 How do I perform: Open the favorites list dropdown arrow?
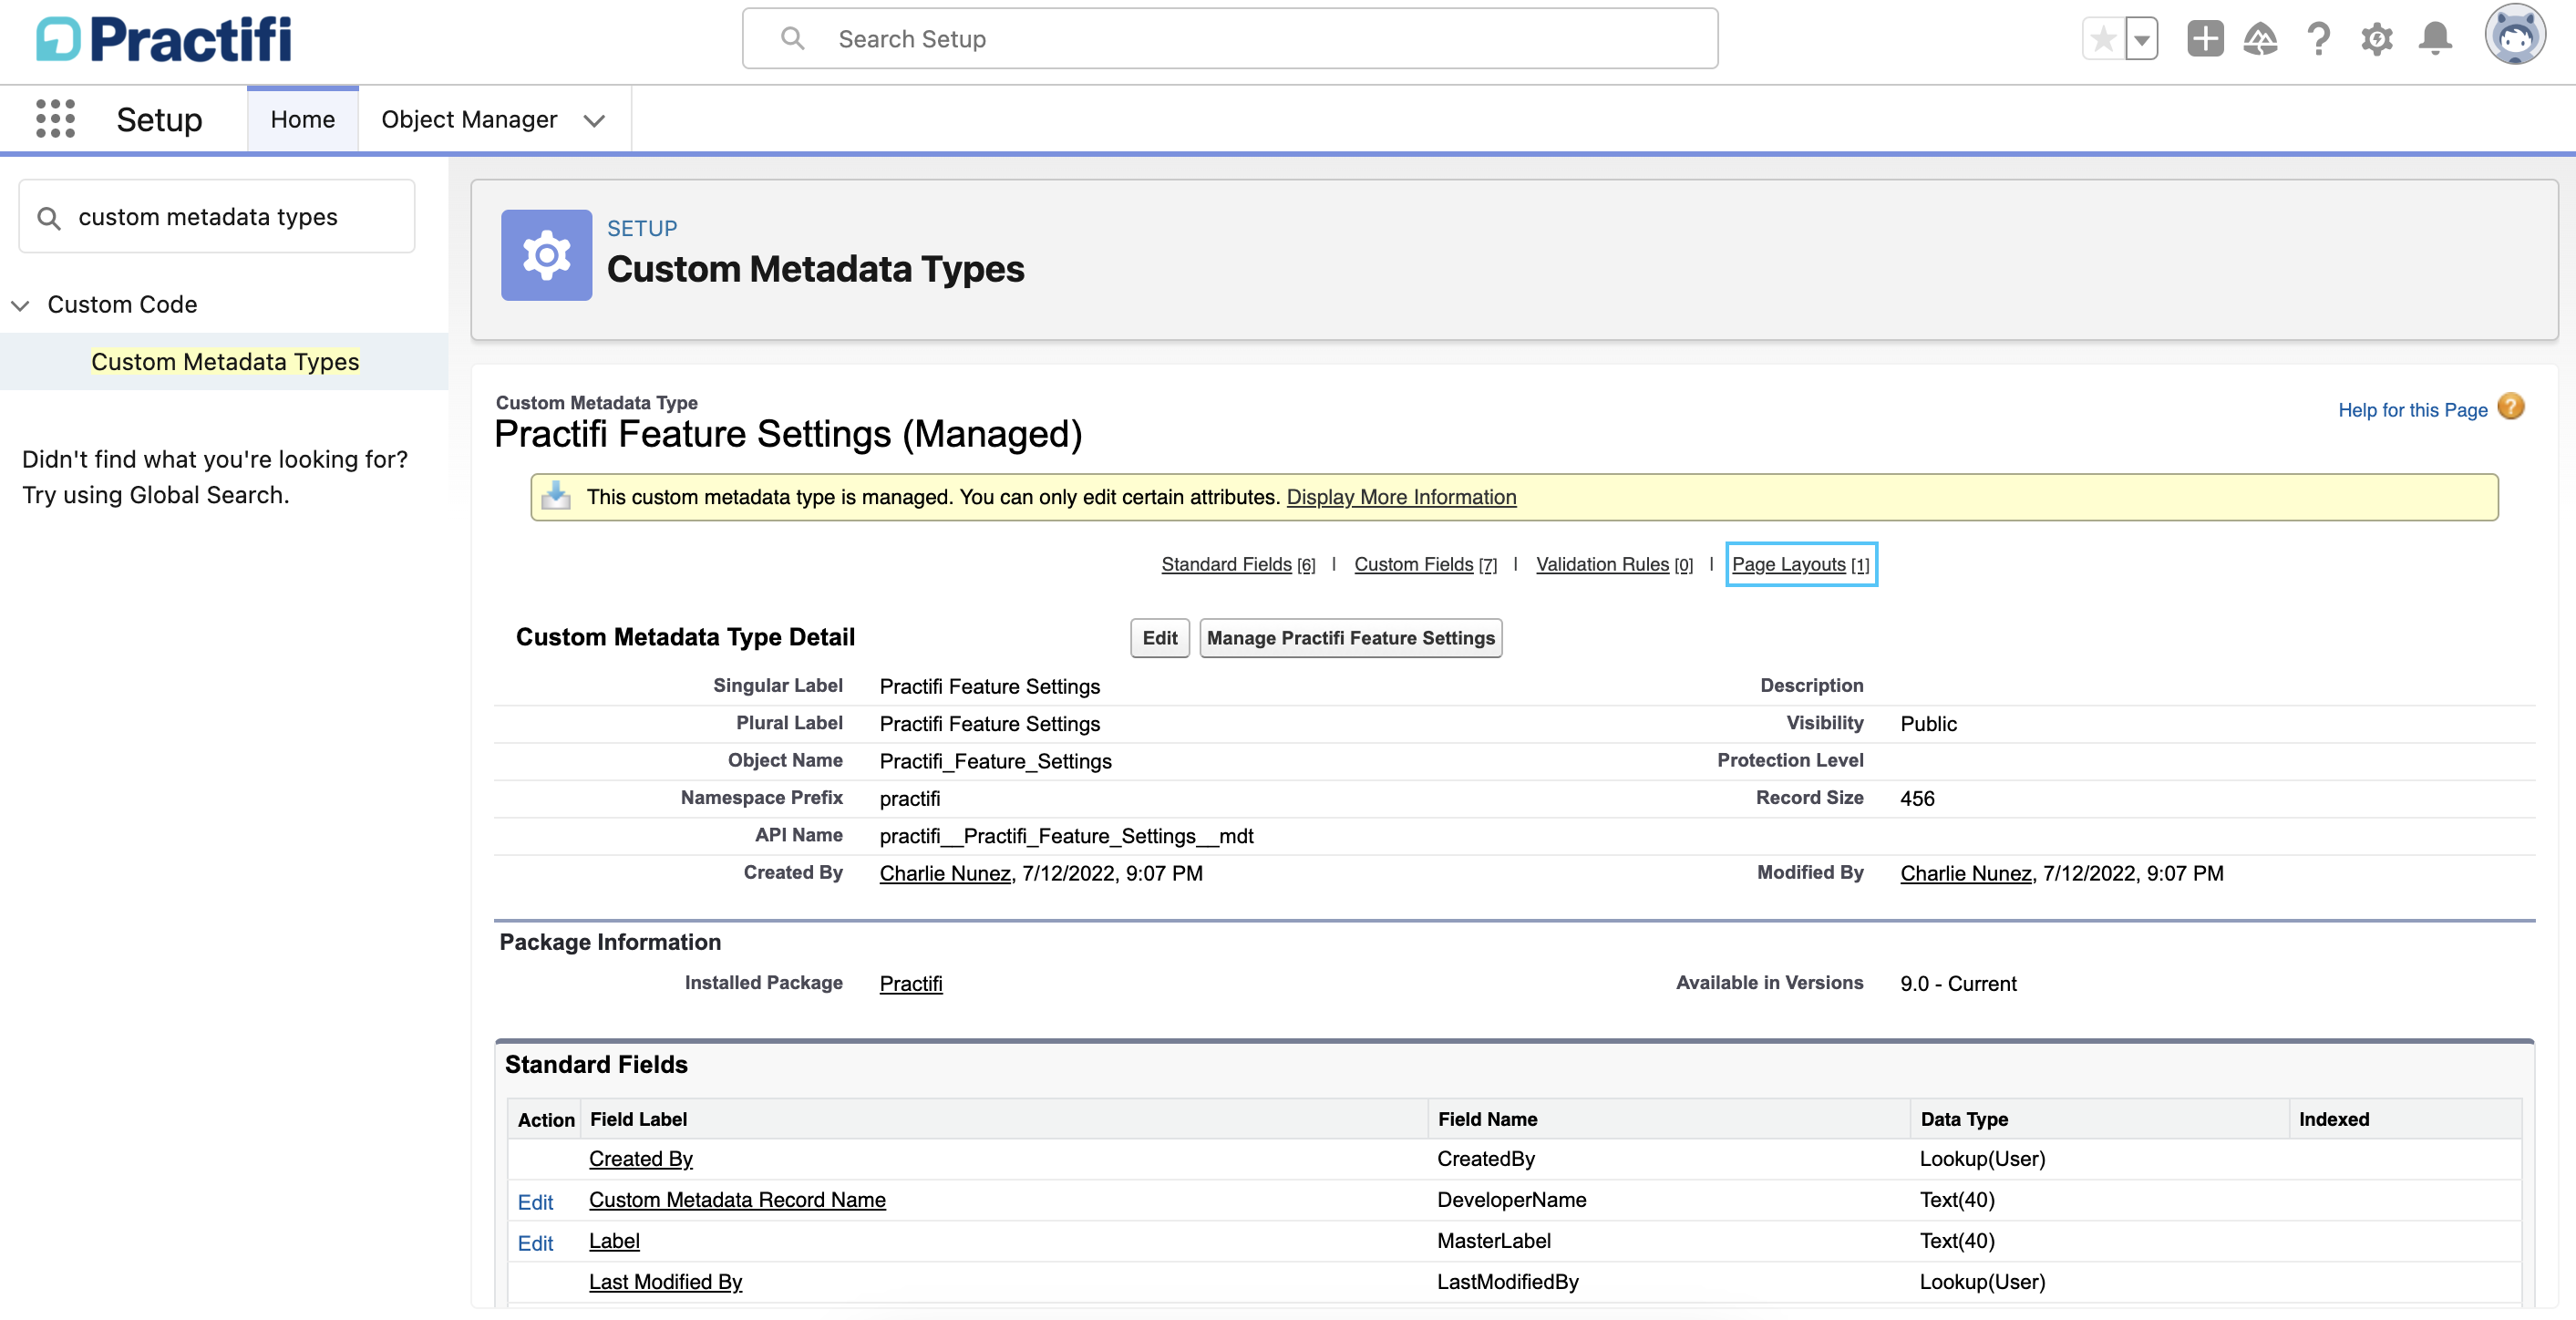(2141, 39)
